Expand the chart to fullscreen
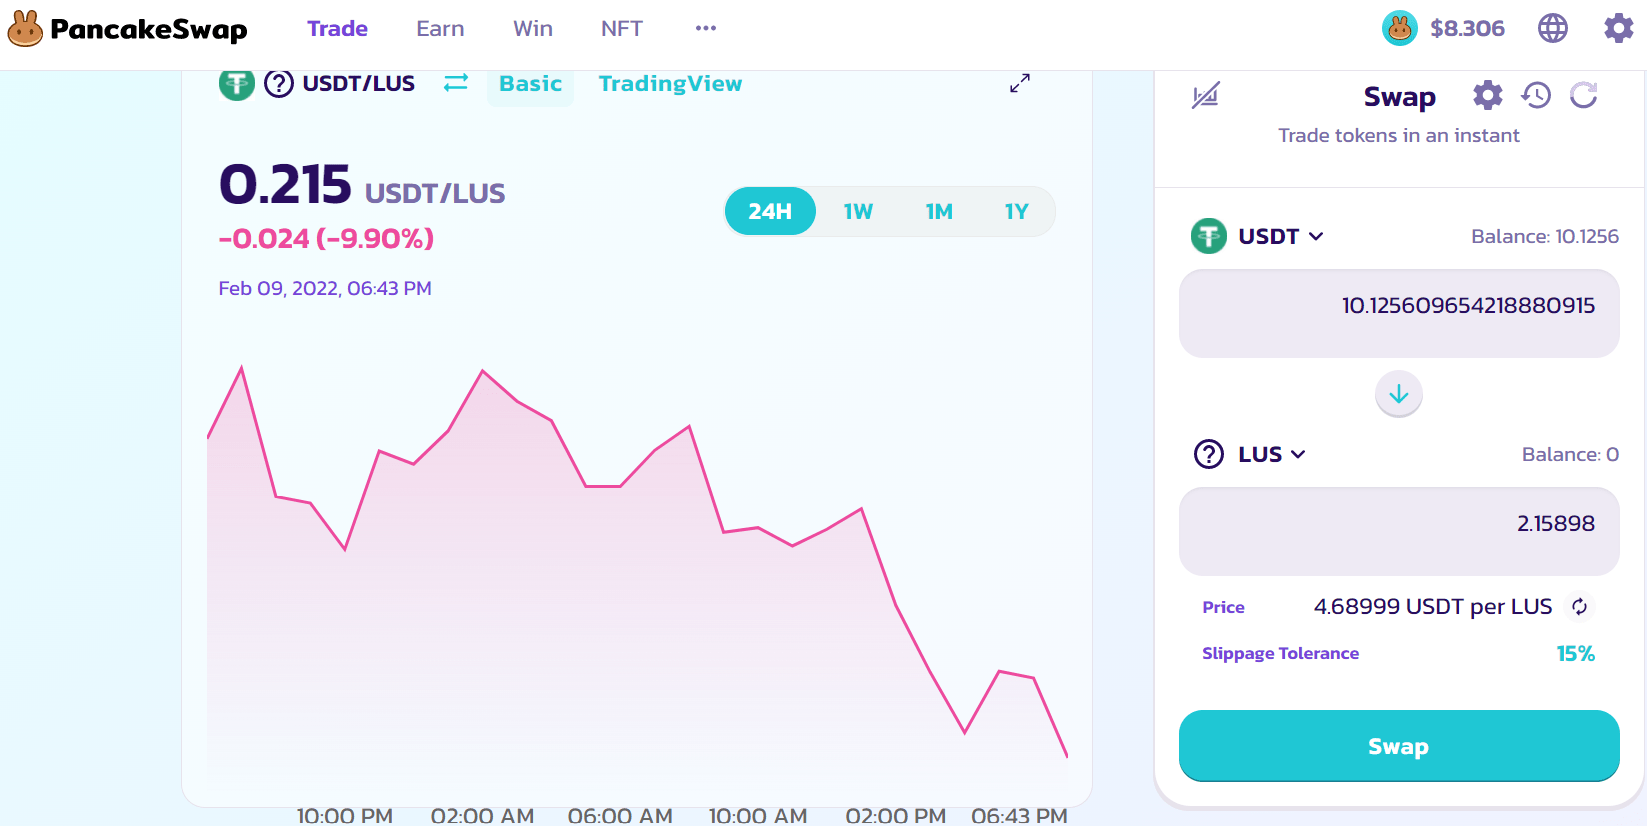The height and width of the screenshot is (826, 1647). [1019, 84]
